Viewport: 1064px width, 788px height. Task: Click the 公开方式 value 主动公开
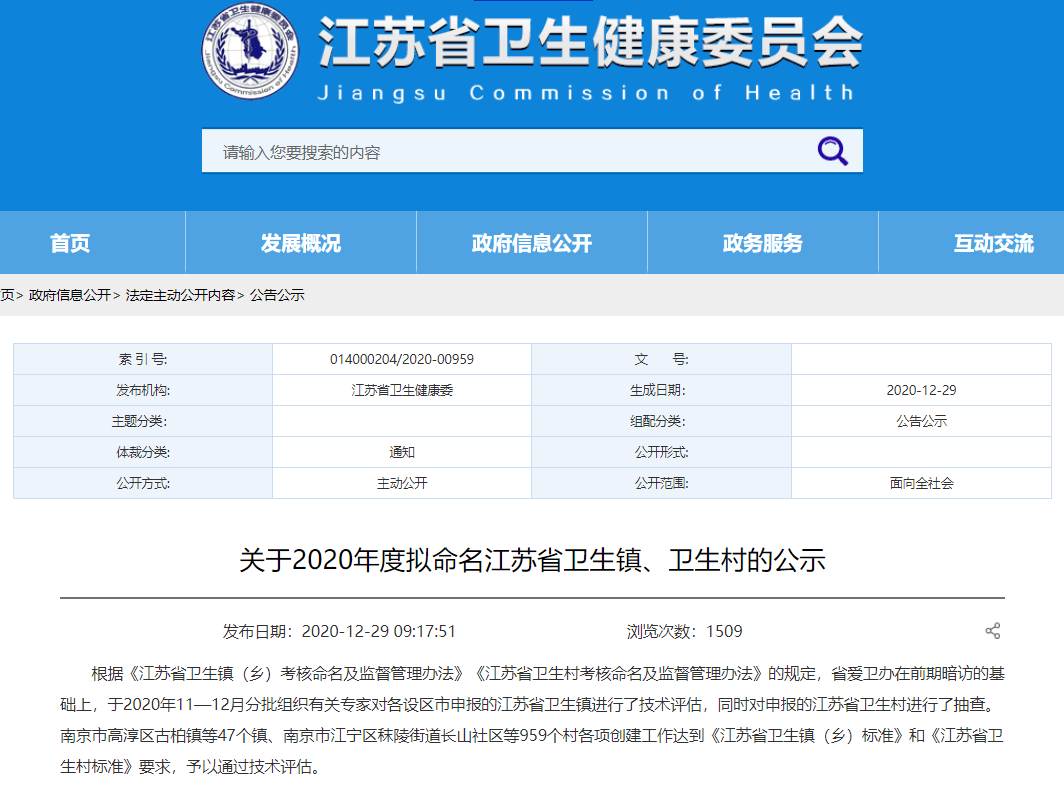pos(401,484)
